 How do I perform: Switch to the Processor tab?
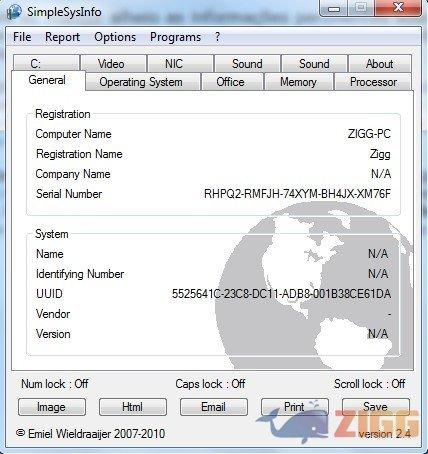(x=373, y=82)
